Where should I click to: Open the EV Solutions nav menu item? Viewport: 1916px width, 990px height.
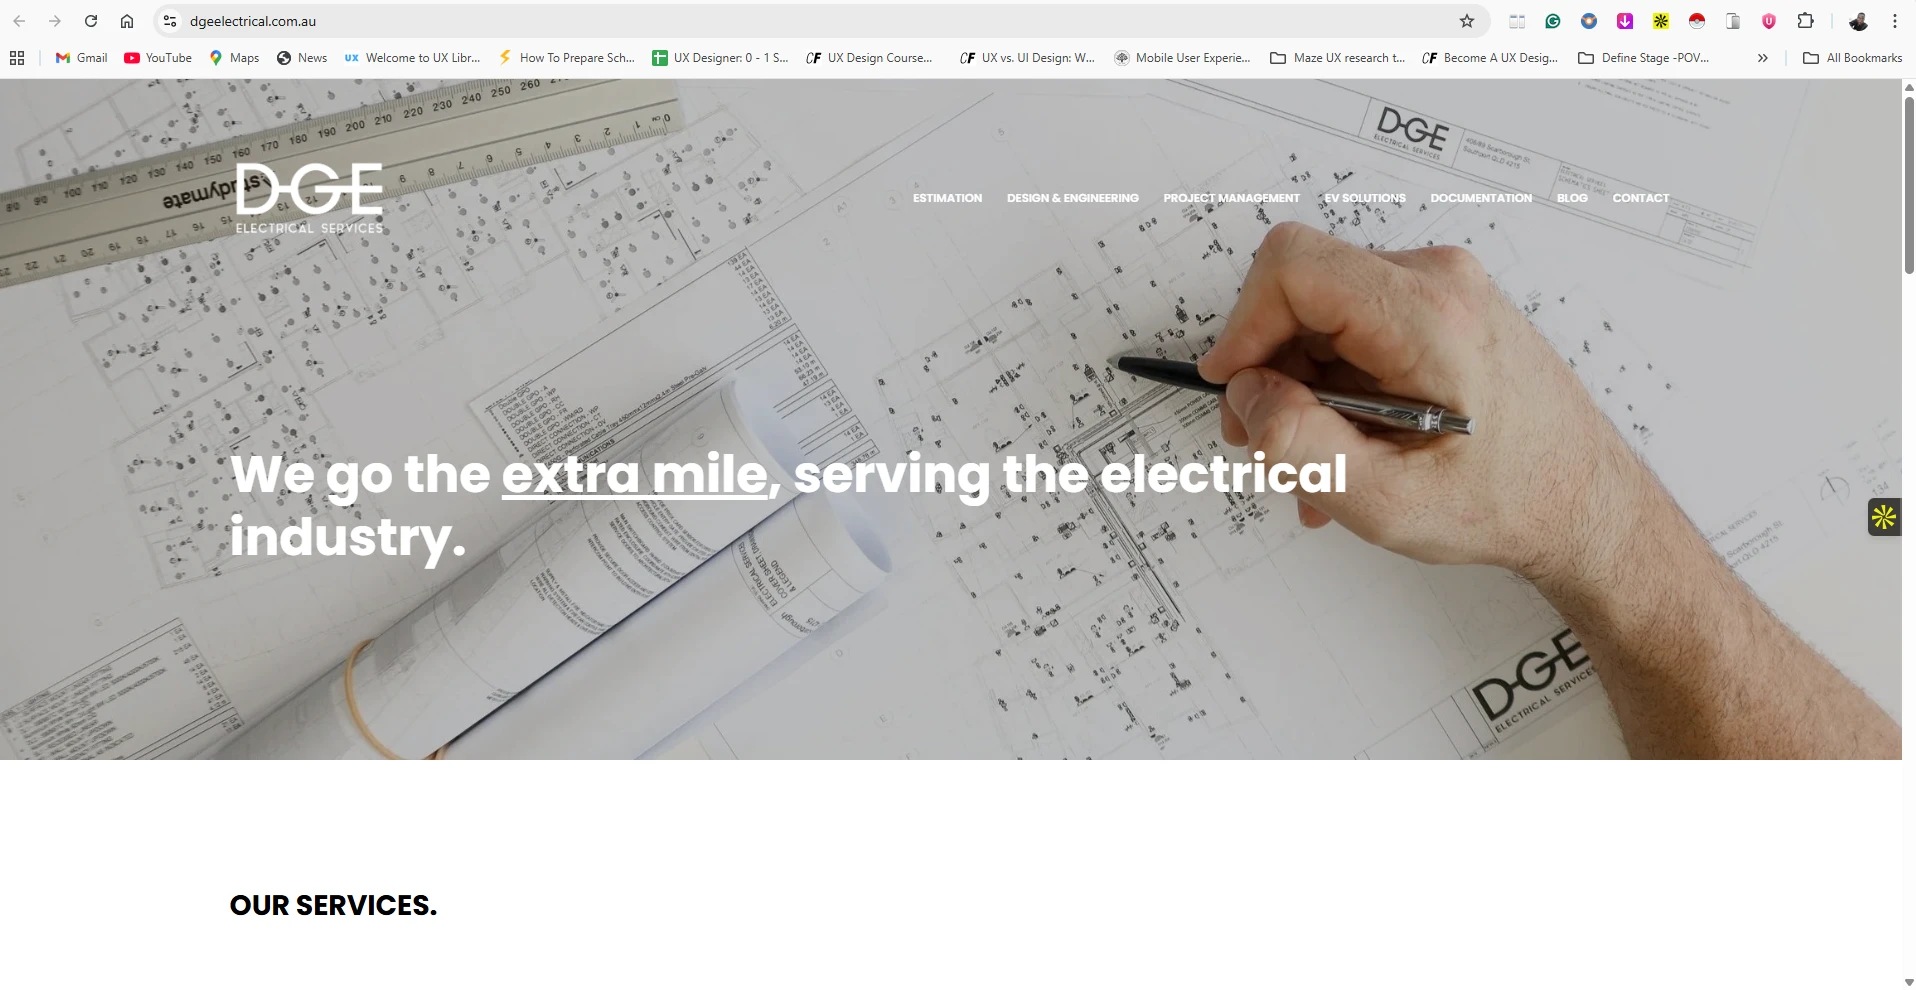pyautogui.click(x=1365, y=198)
